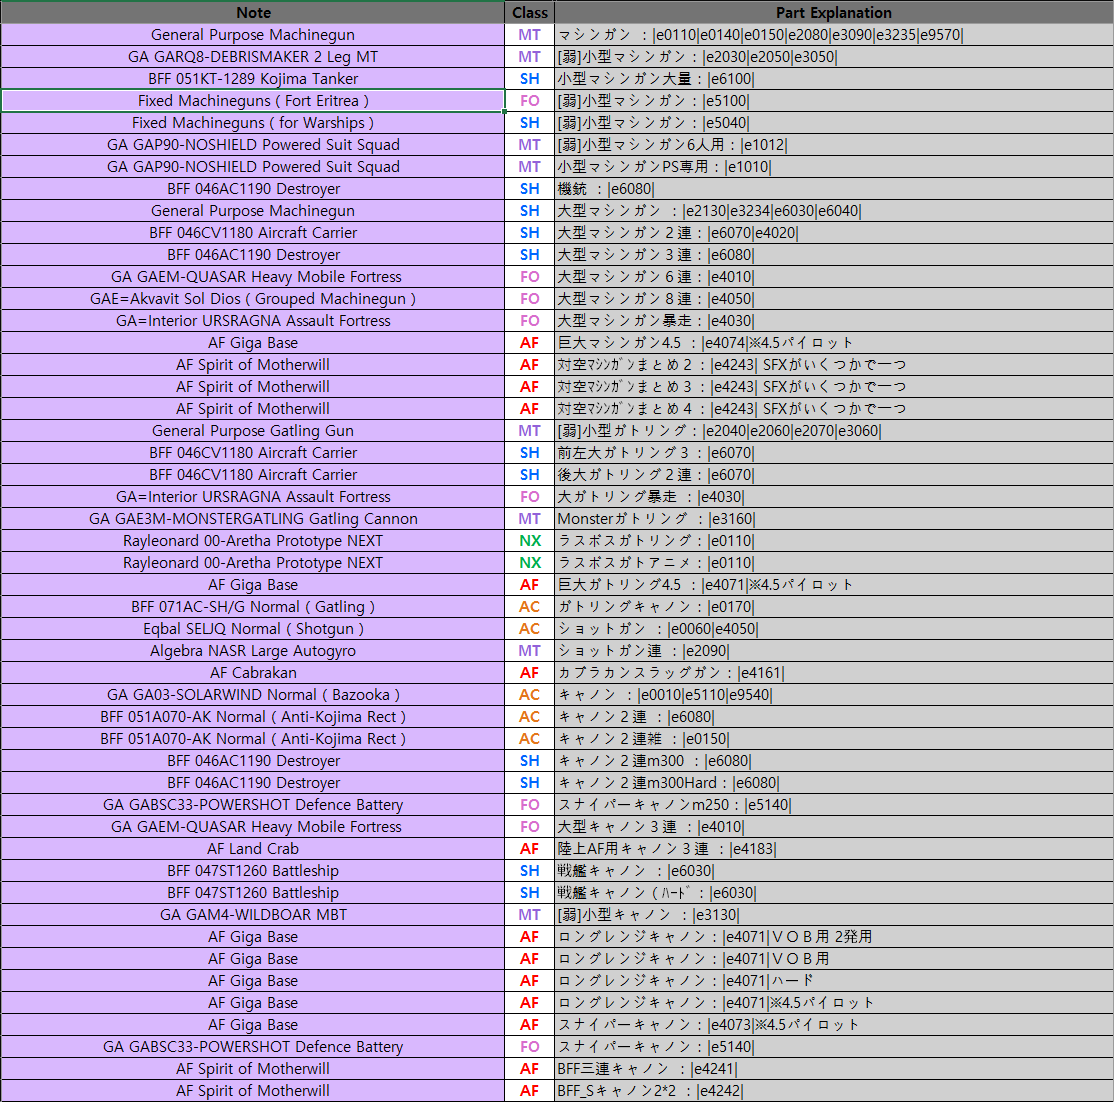The image size is (1114, 1102).
Task: Click the cell containing e1010
Action: [x=833, y=167]
